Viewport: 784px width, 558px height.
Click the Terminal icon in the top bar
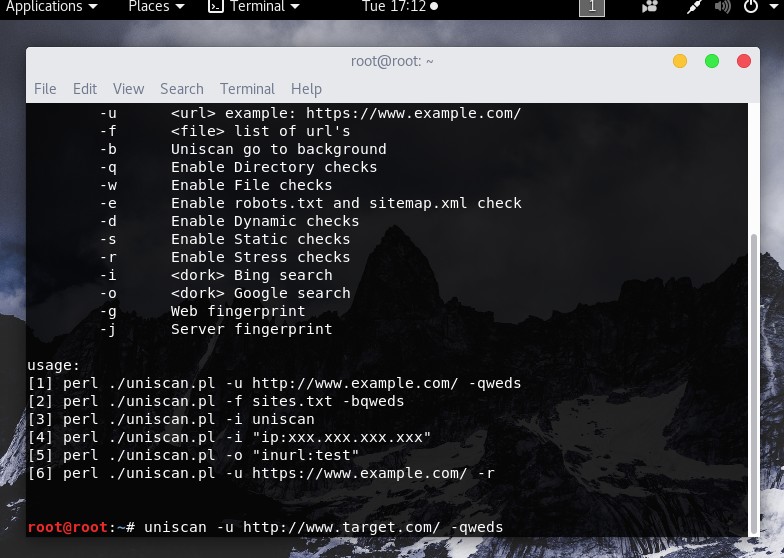point(216,6)
